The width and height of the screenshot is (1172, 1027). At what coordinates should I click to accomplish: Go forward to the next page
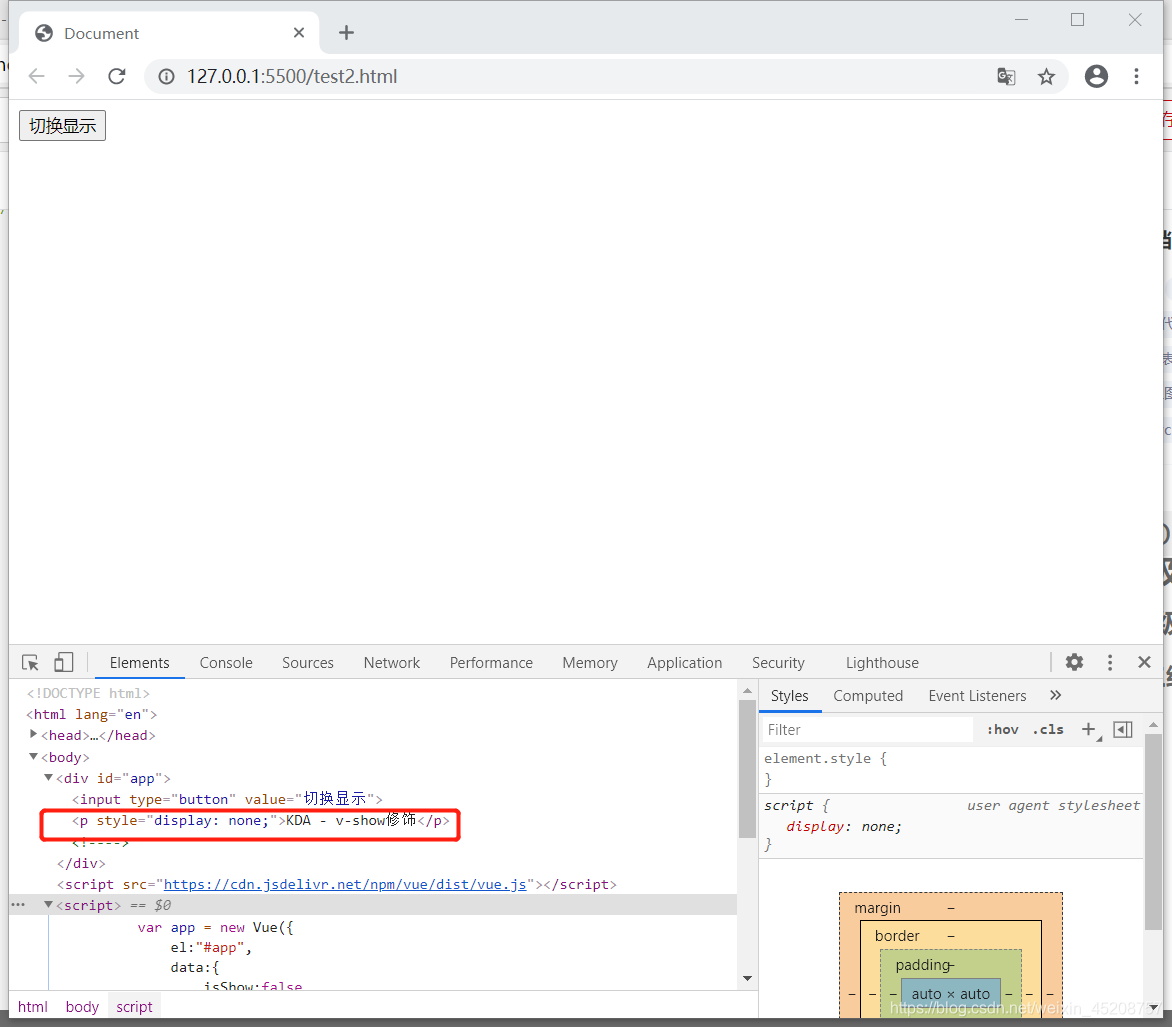pyautogui.click(x=76, y=76)
